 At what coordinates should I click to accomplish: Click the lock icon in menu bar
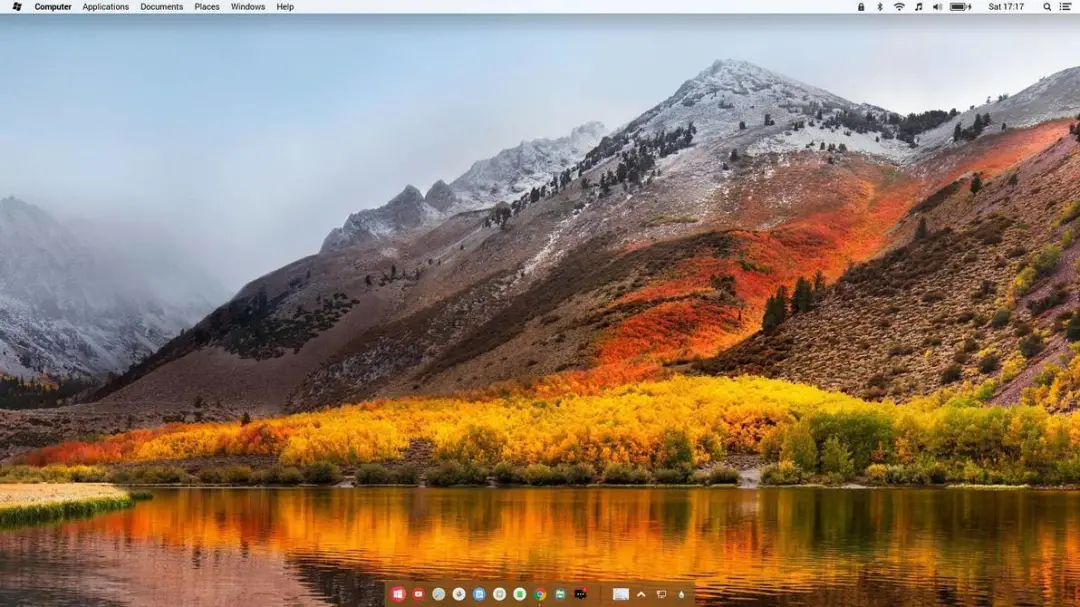[x=861, y=7]
